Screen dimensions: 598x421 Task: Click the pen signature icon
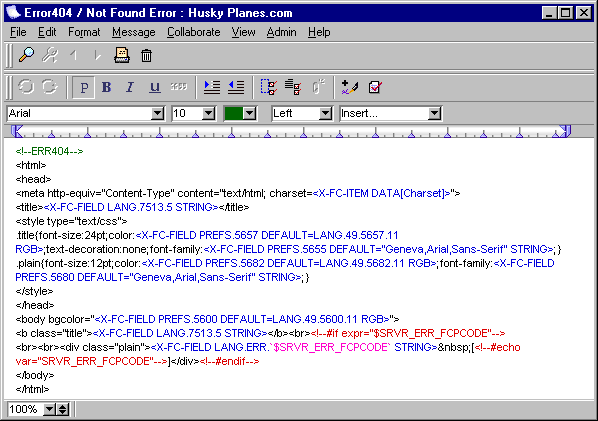click(x=350, y=87)
